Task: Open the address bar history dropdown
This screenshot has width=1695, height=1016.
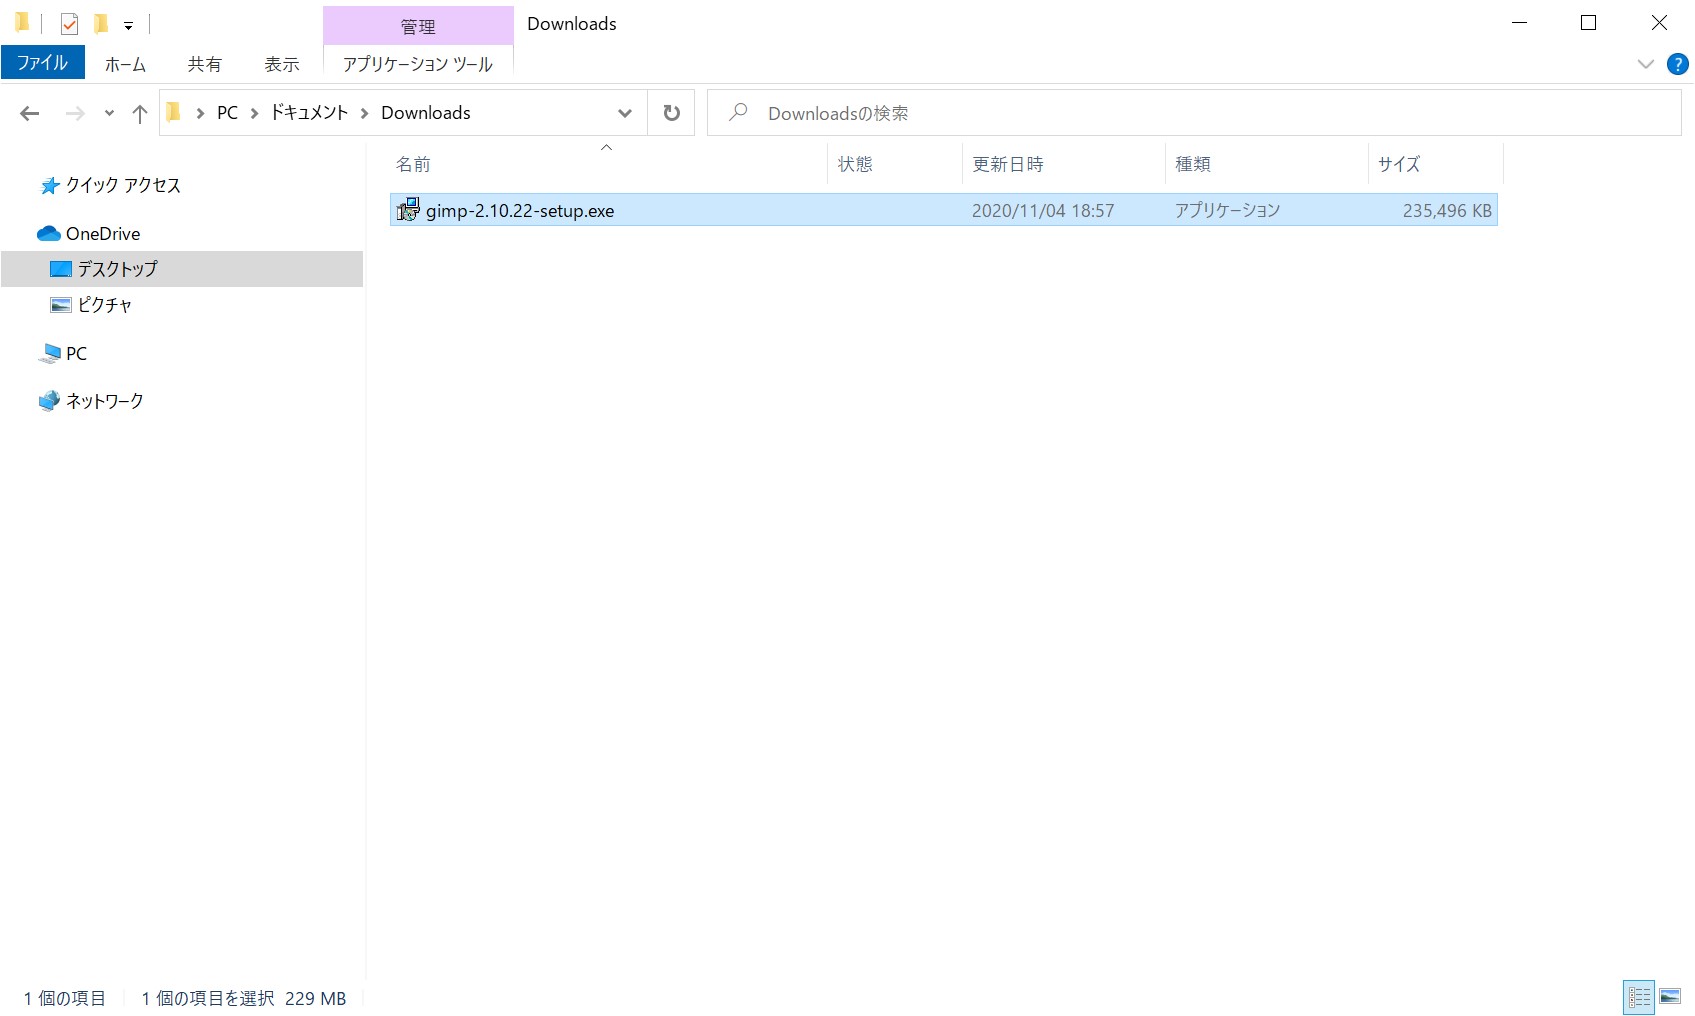Action: pyautogui.click(x=624, y=112)
